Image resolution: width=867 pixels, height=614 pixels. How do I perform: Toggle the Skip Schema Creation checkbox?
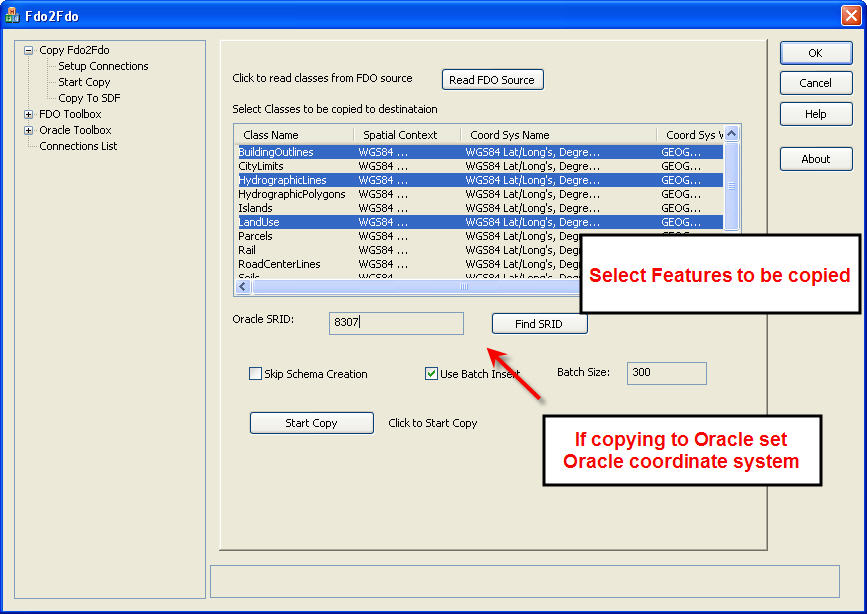255,374
